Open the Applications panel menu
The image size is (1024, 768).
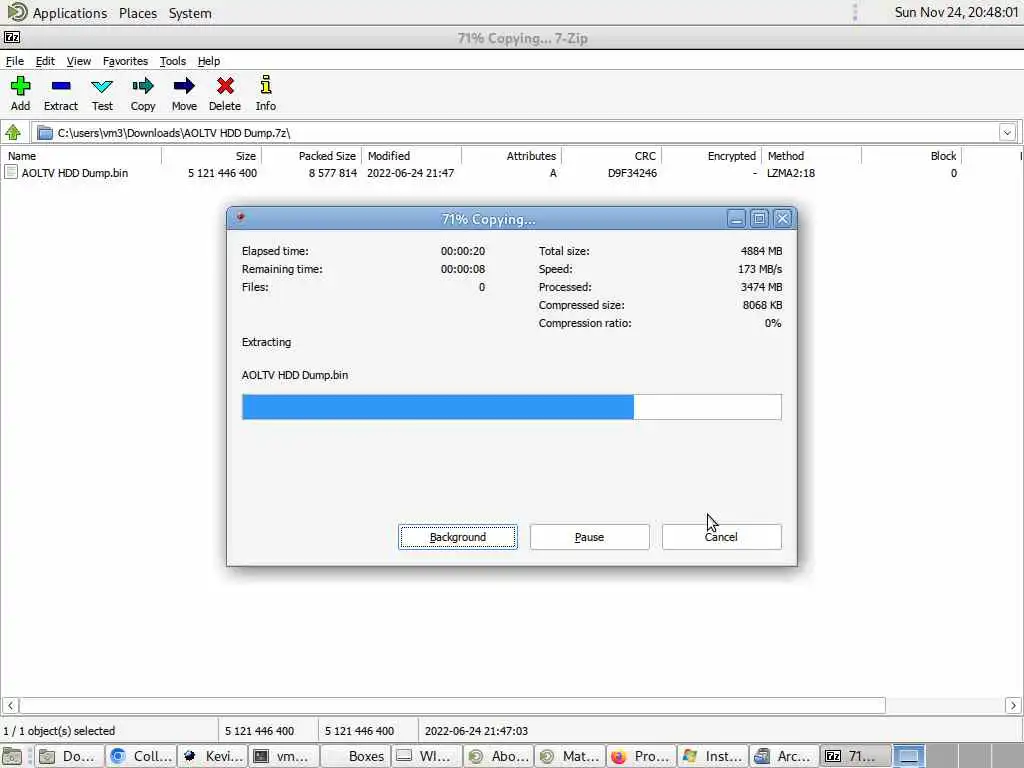coord(57,12)
